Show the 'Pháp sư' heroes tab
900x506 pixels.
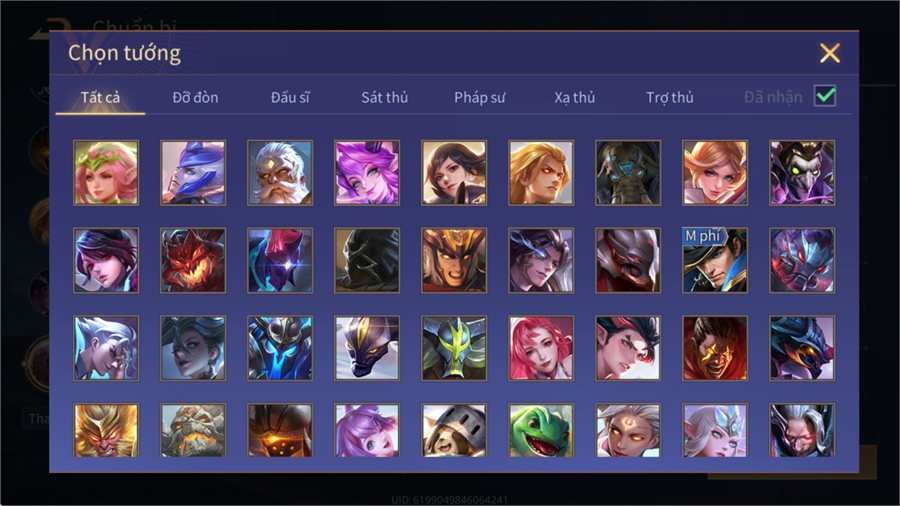click(x=479, y=98)
